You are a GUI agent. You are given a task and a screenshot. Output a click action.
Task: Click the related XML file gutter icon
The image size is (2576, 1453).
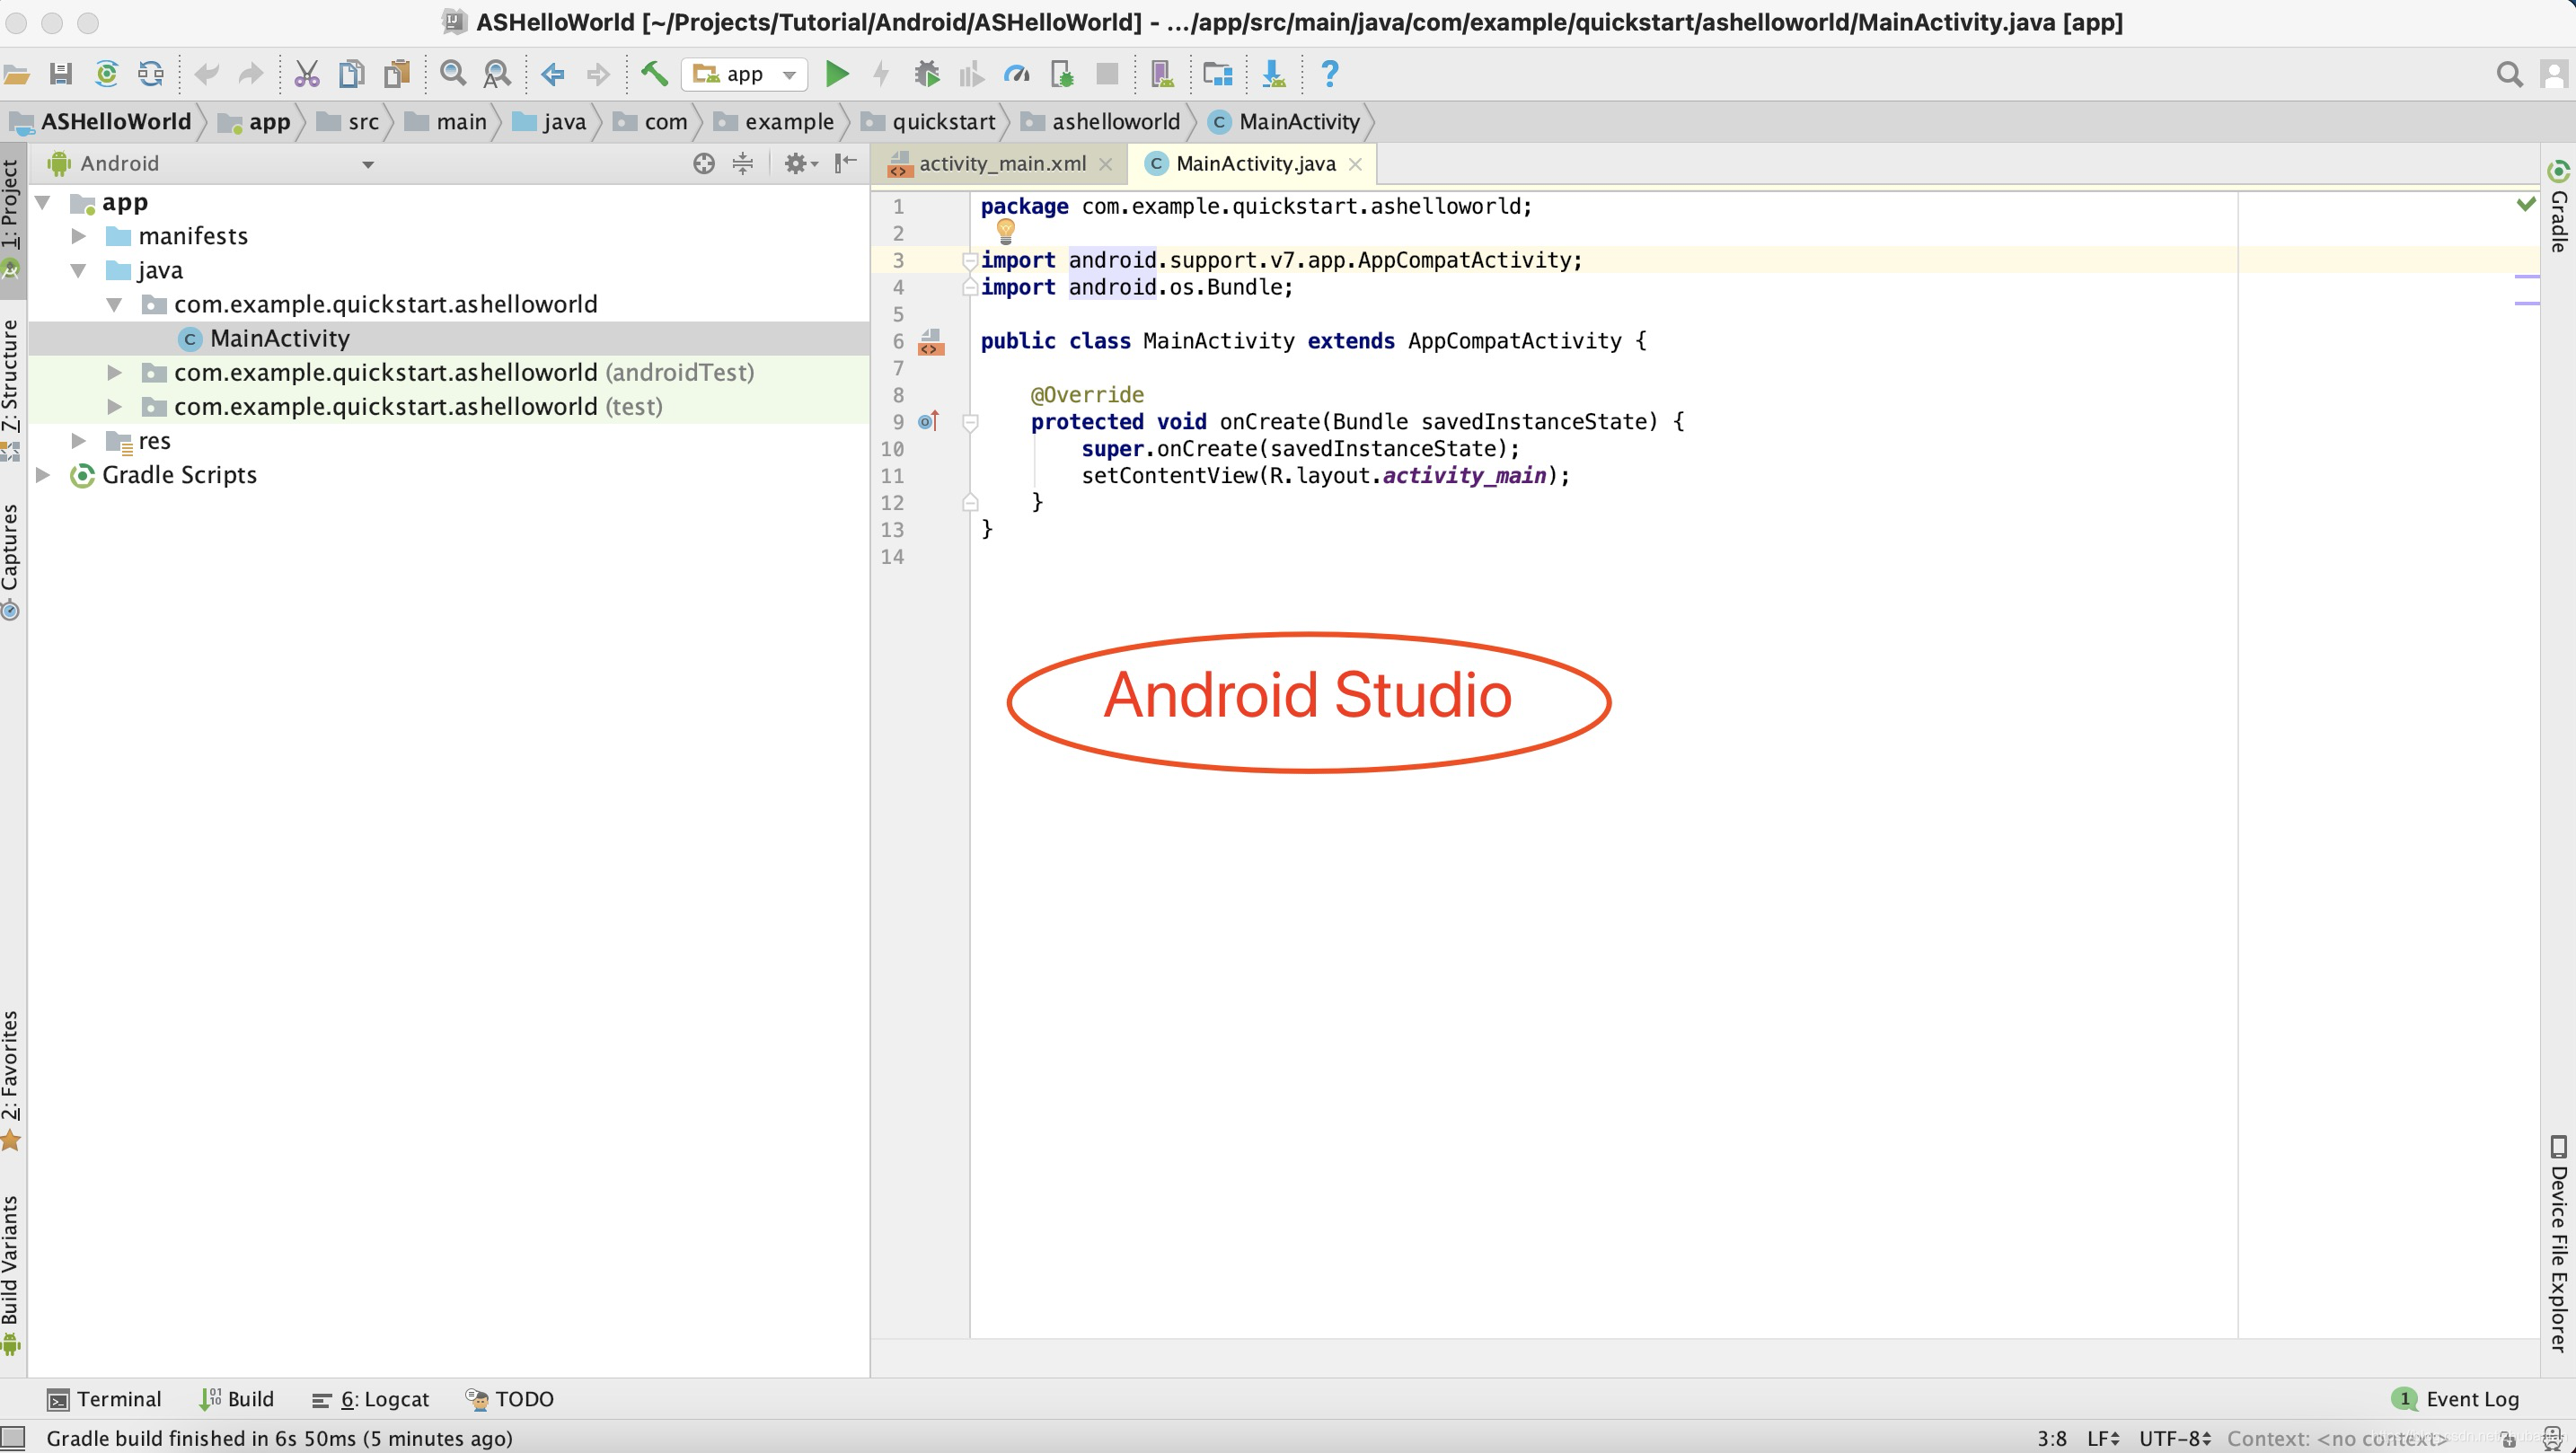click(930, 342)
